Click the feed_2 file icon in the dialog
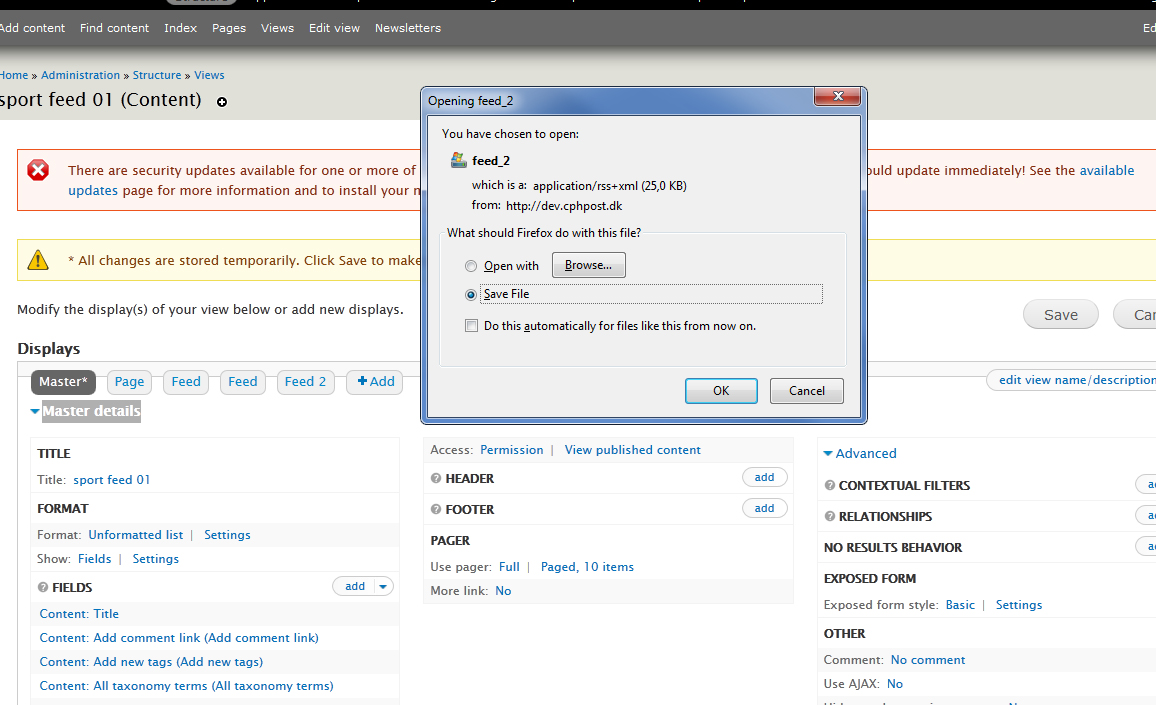1156x705 pixels. [x=459, y=160]
